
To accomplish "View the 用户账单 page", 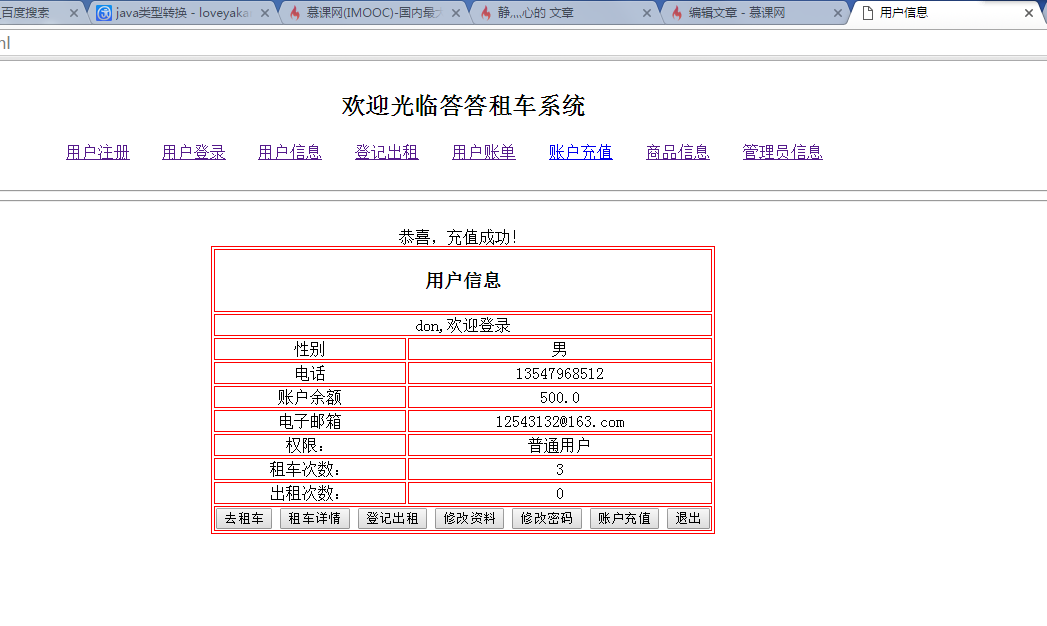I will coord(483,152).
